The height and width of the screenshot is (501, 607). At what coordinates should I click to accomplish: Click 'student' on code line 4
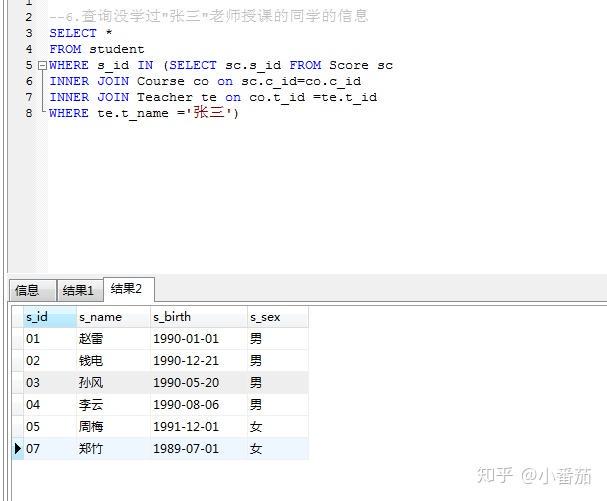point(117,49)
